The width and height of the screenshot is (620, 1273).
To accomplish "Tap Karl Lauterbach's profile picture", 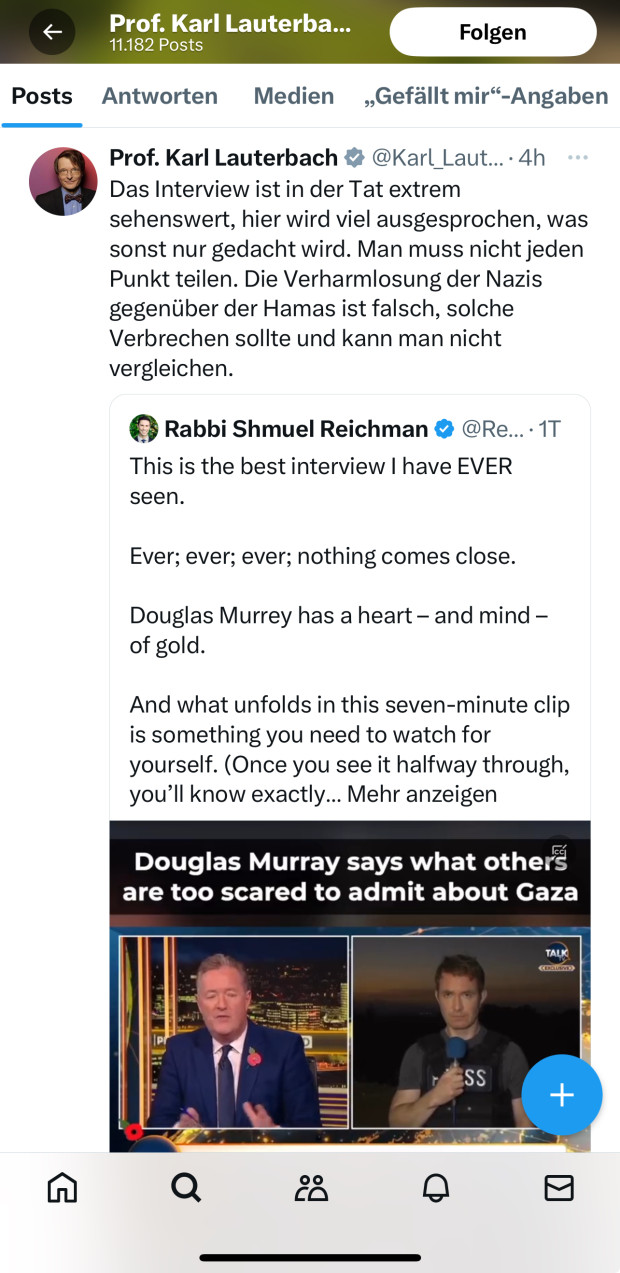I will pyautogui.click(x=63, y=181).
